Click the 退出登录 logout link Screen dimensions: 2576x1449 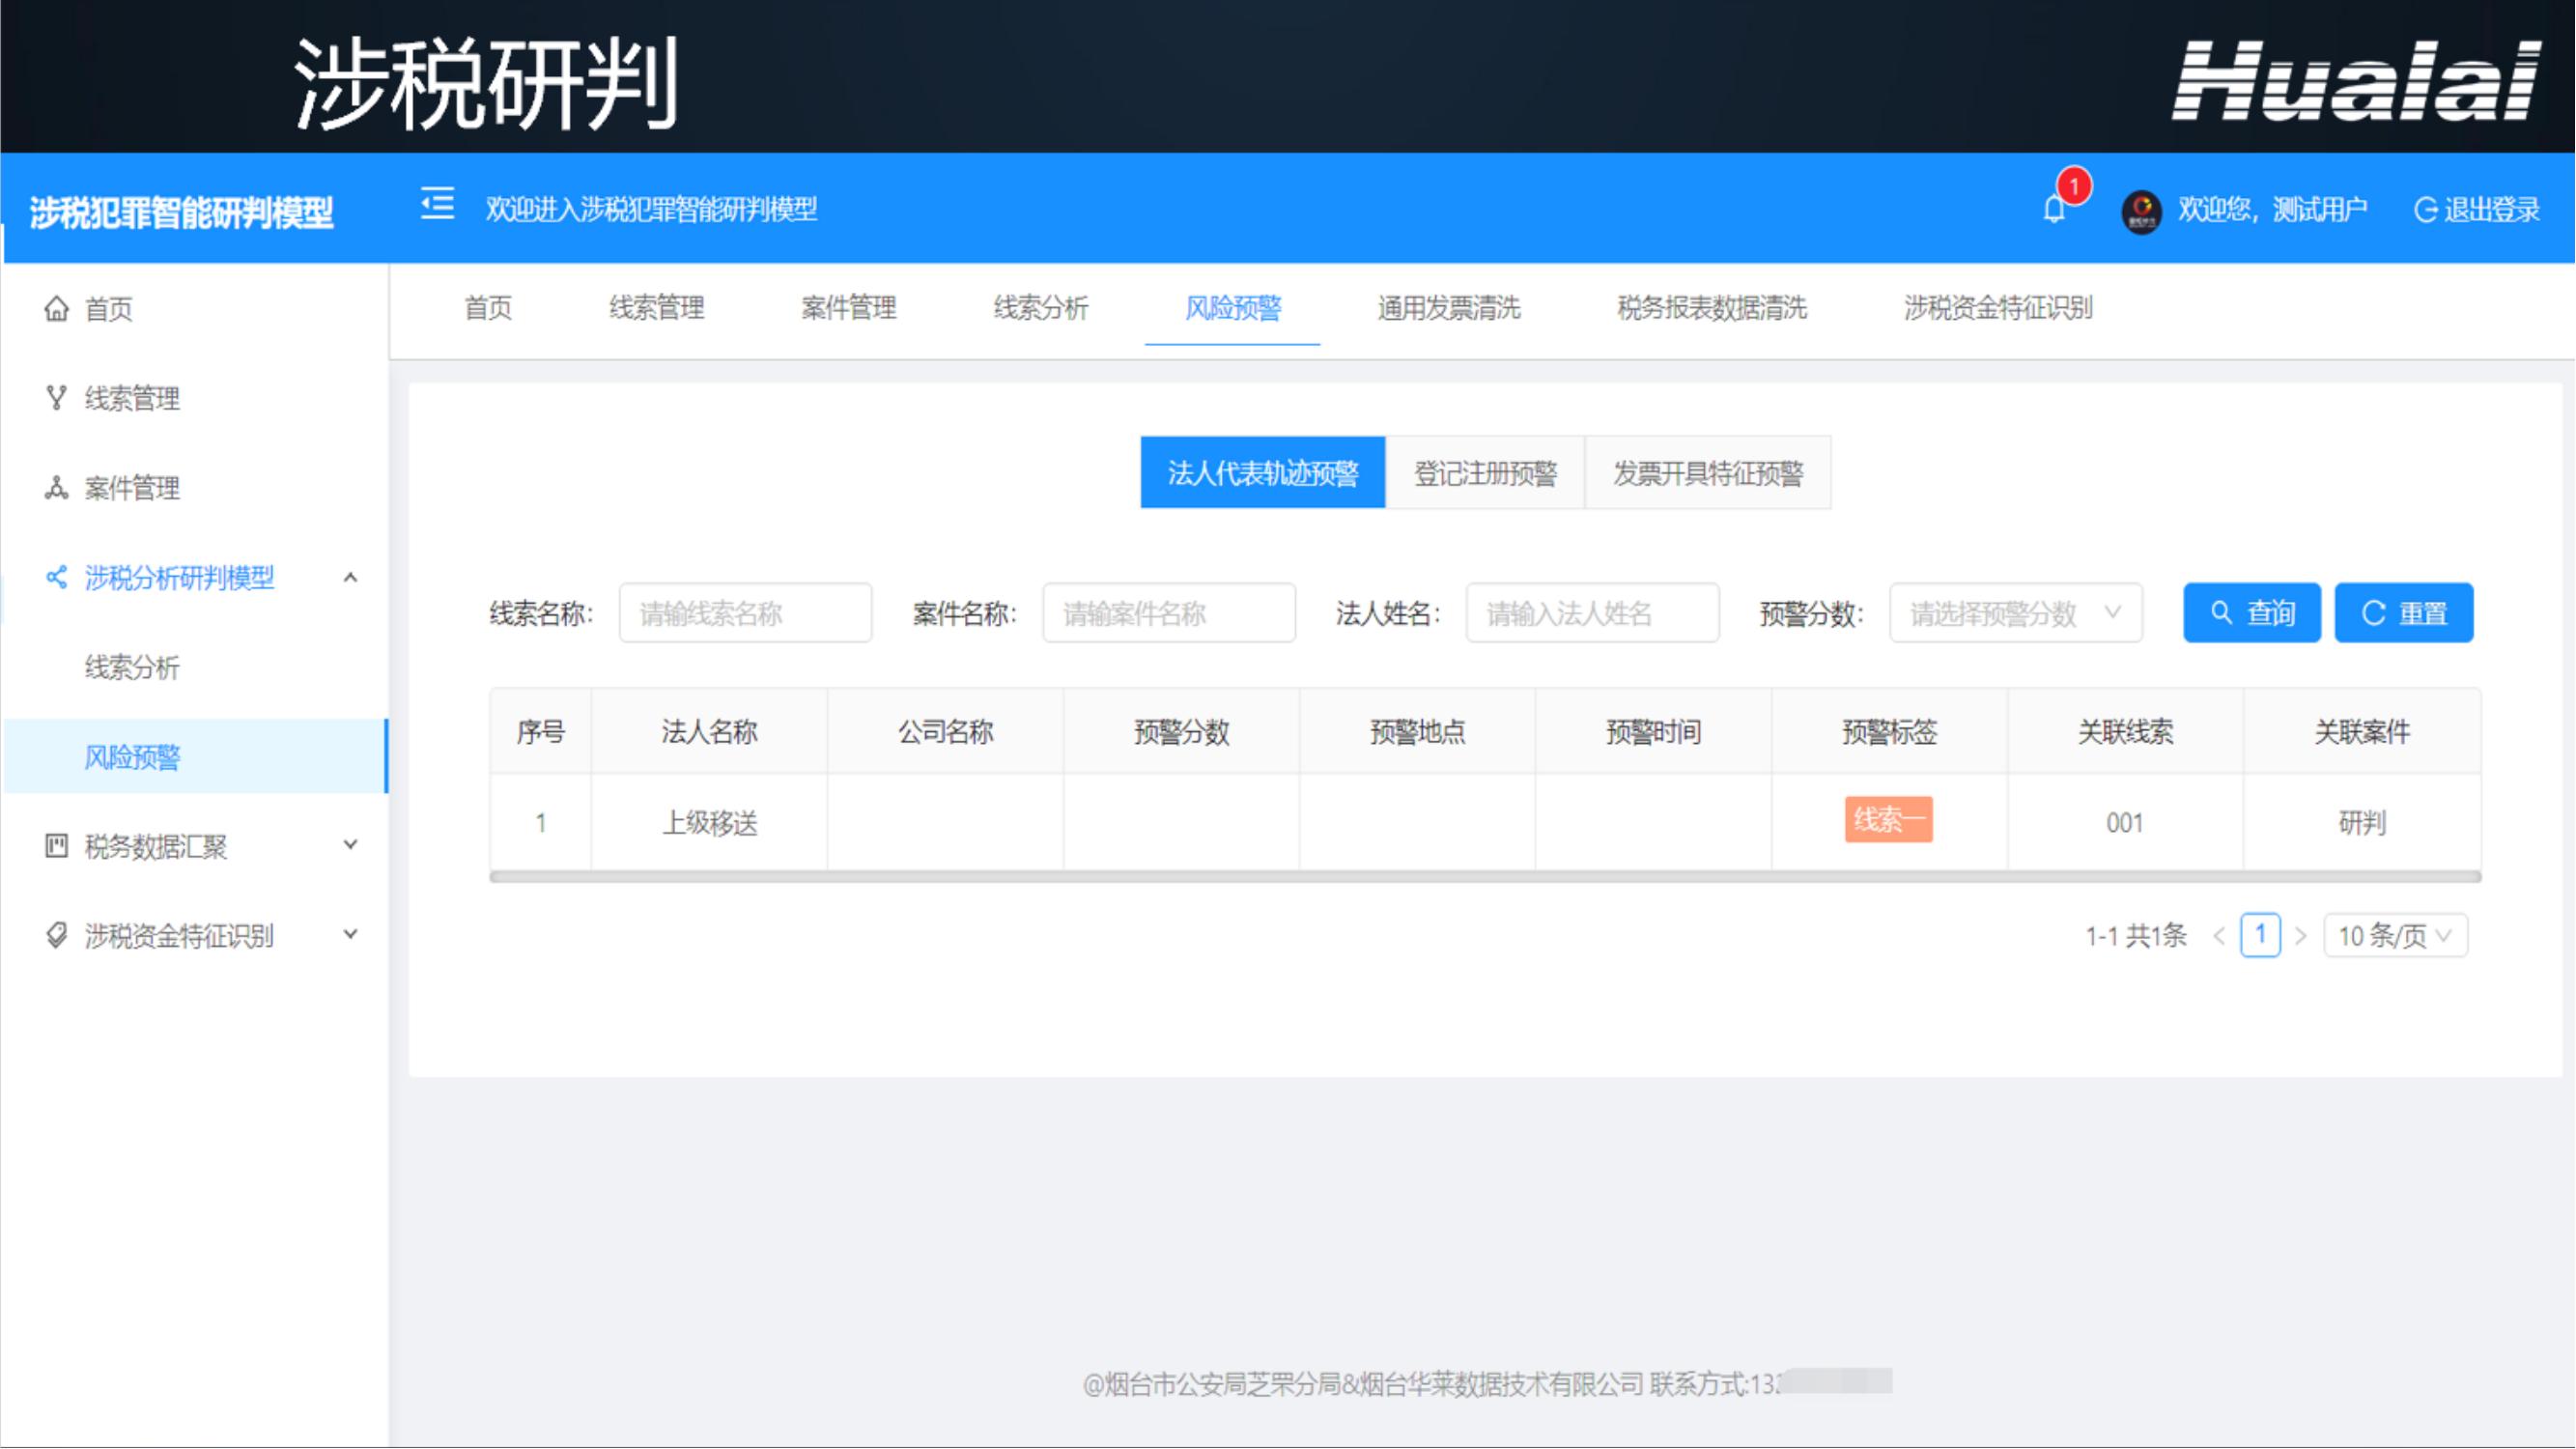click(2477, 210)
